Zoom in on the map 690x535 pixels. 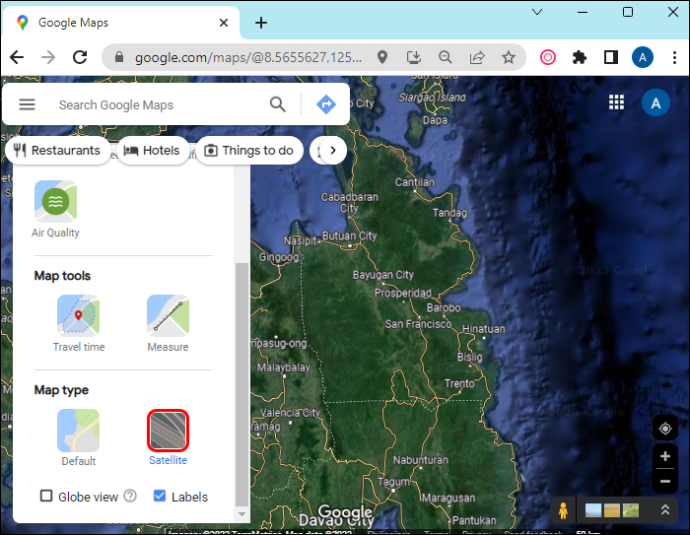coord(665,456)
